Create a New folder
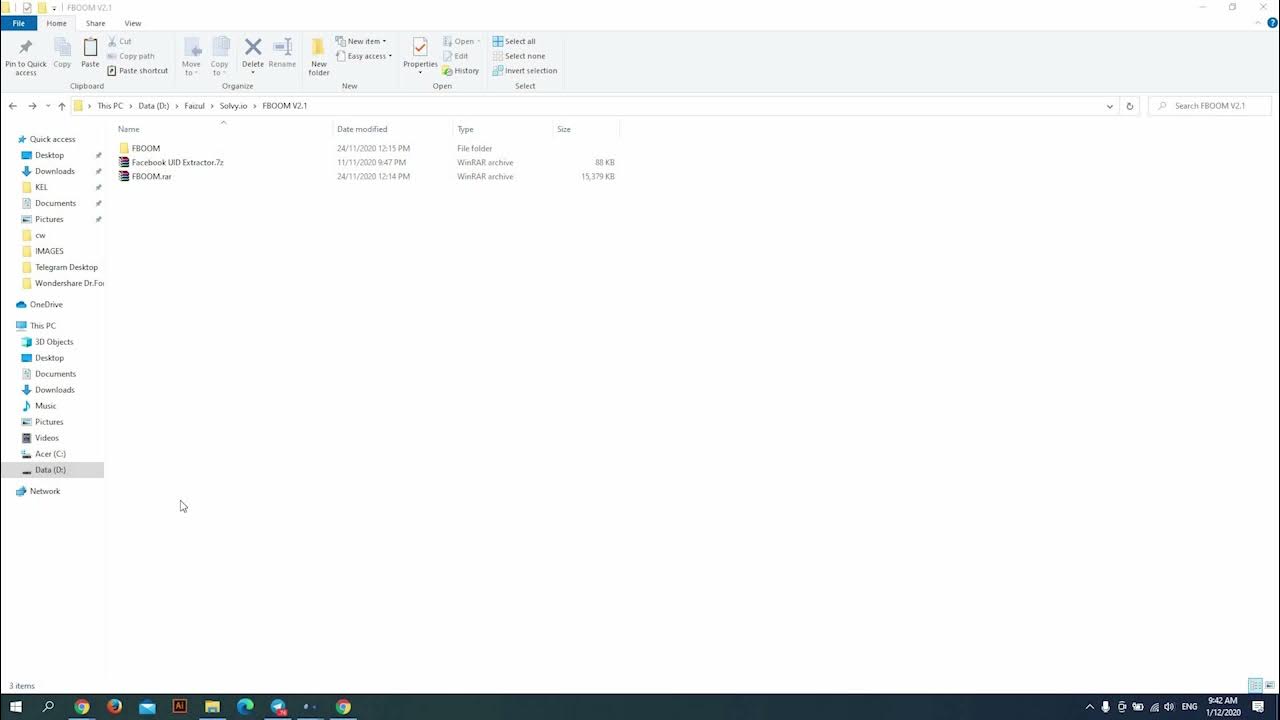 (319, 57)
